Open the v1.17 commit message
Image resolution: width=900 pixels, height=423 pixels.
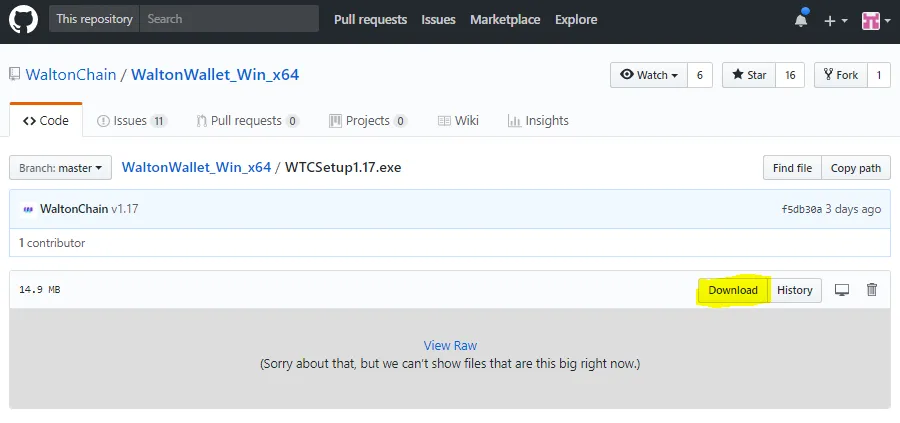[x=125, y=208]
